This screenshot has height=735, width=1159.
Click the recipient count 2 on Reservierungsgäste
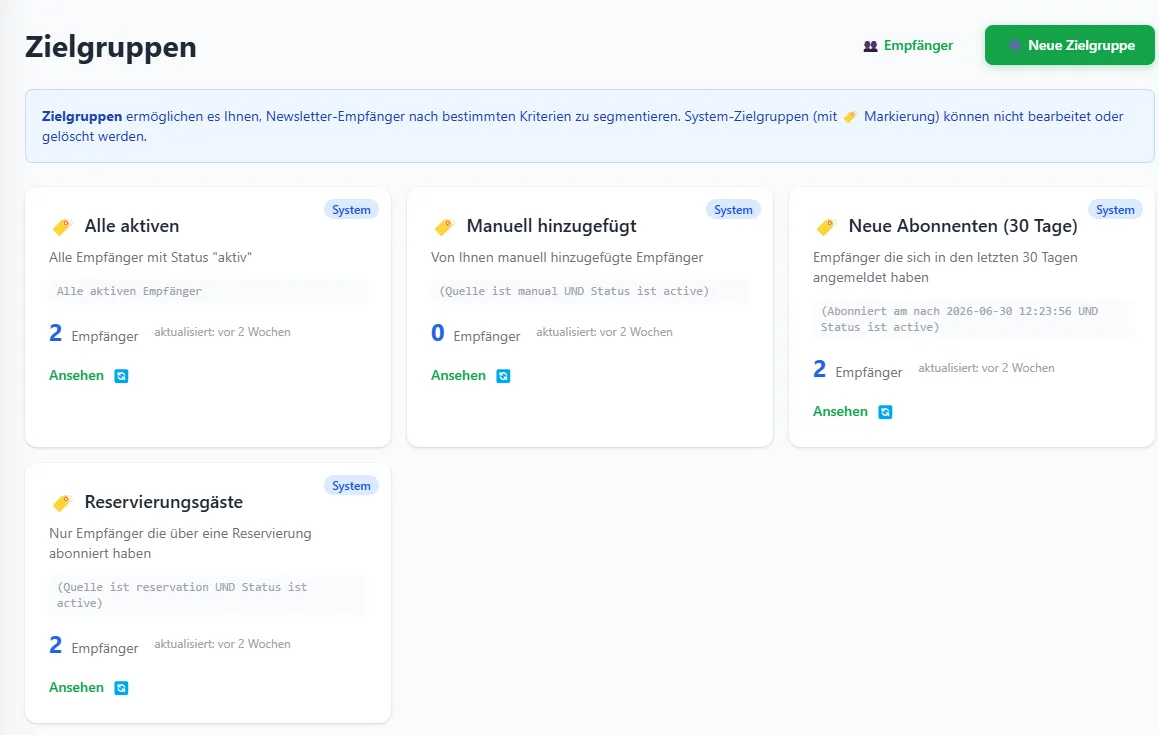[x=55, y=646]
